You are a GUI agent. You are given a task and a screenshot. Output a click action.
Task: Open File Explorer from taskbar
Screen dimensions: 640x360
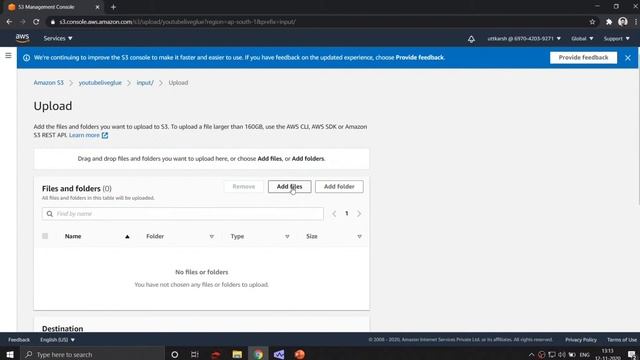pyautogui.click(x=237, y=354)
